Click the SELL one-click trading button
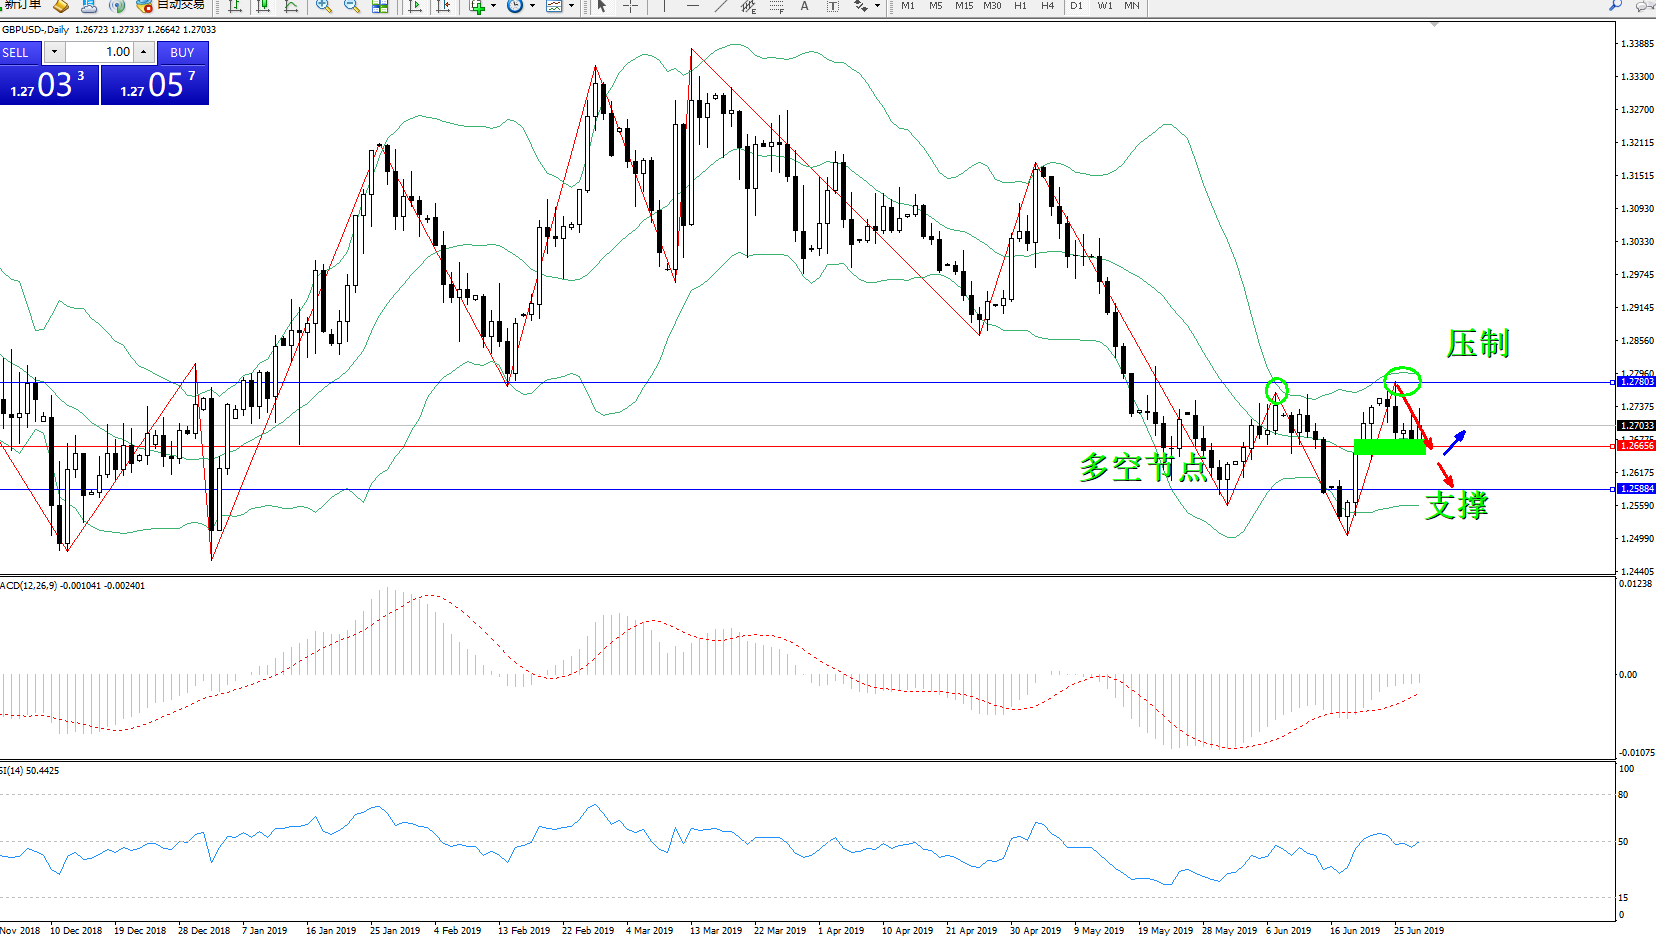Image resolution: width=1656 pixels, height=938 pixels. 20,52
